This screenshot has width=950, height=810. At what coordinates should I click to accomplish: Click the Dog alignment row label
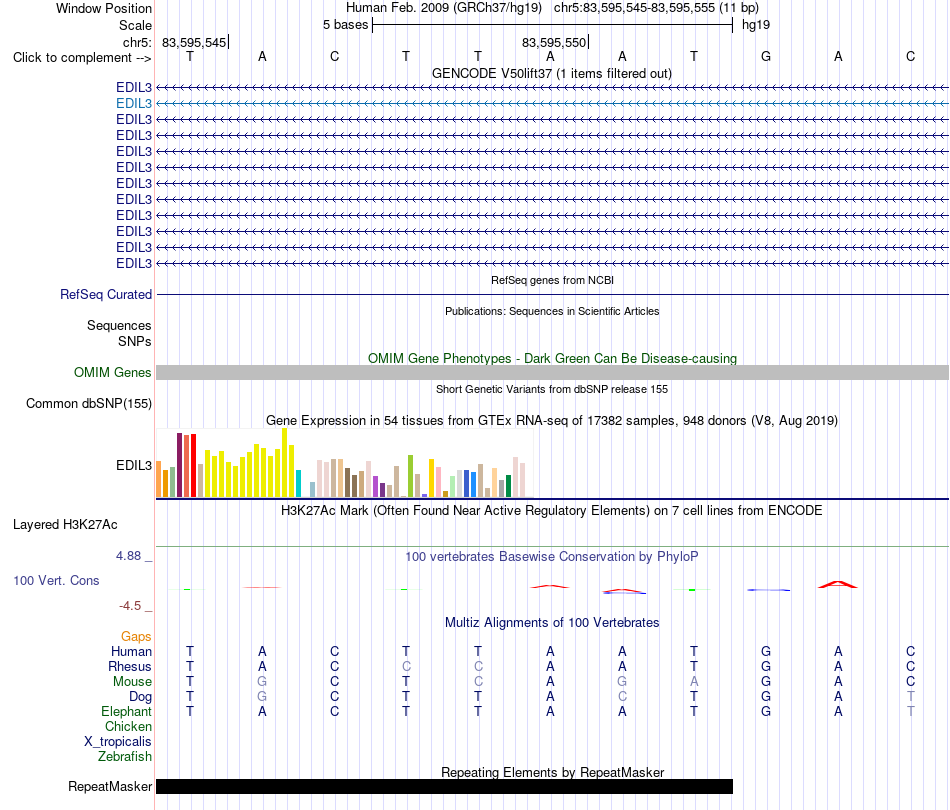(x=140, y=697)
